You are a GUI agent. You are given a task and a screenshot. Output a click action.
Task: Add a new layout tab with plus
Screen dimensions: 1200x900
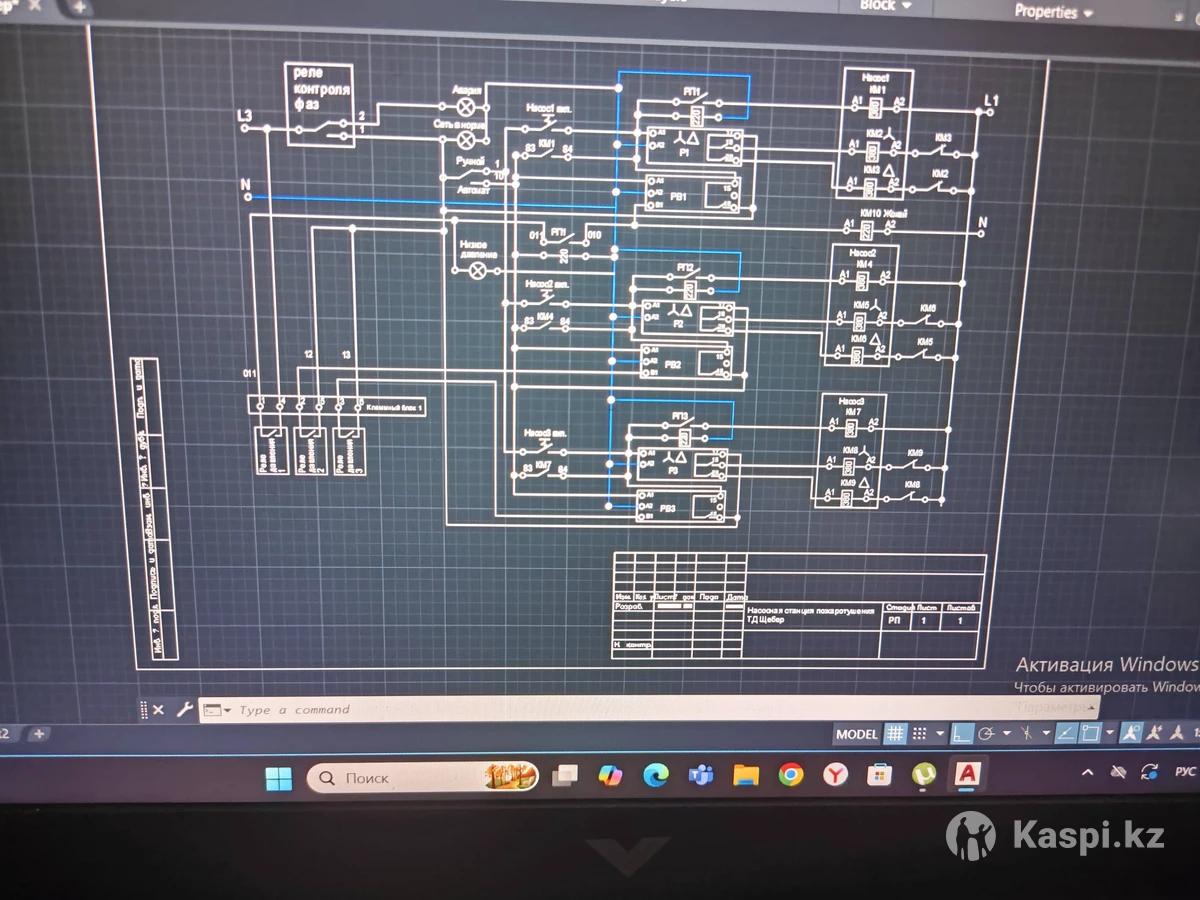click(38, 733)
